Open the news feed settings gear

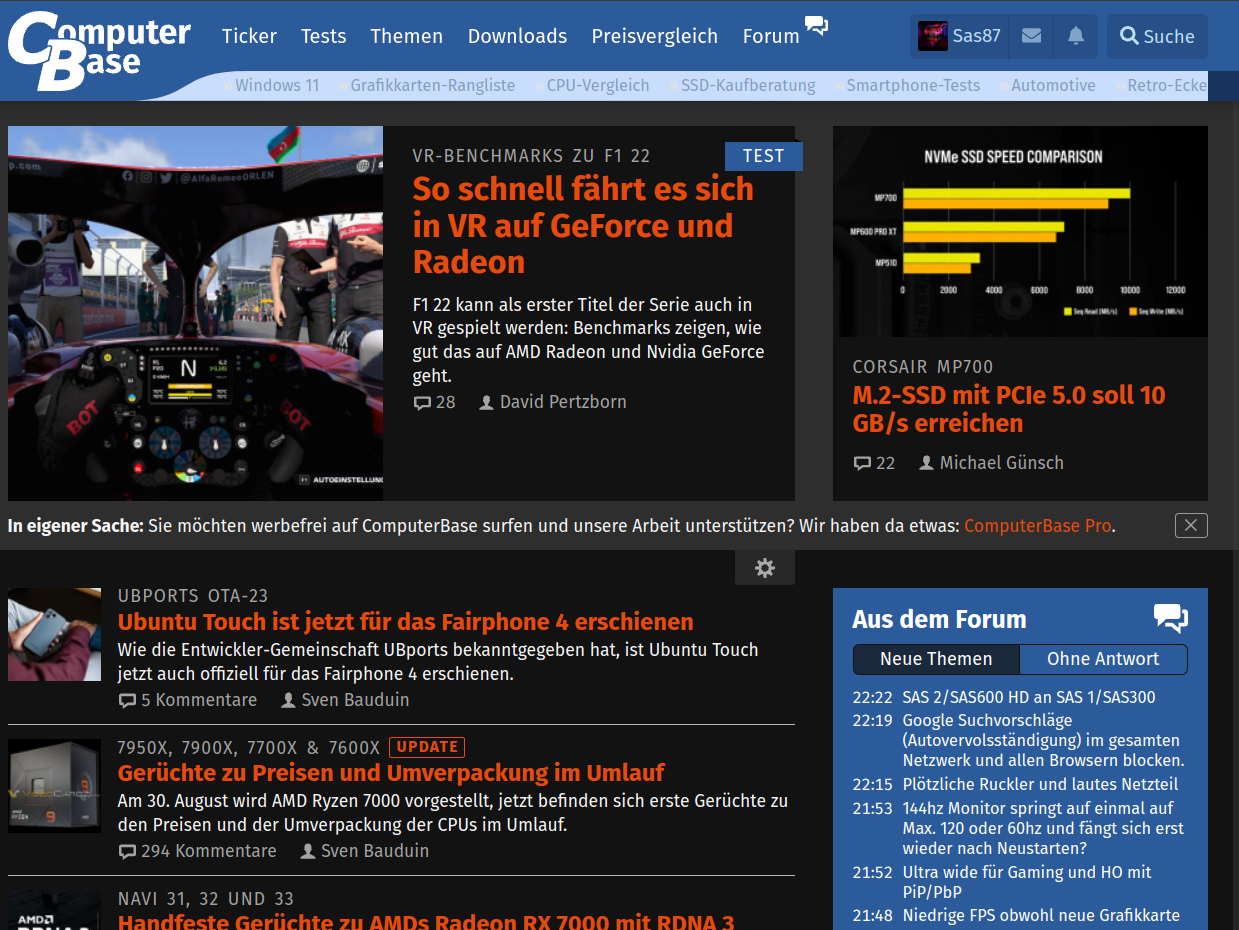(765, 568)
